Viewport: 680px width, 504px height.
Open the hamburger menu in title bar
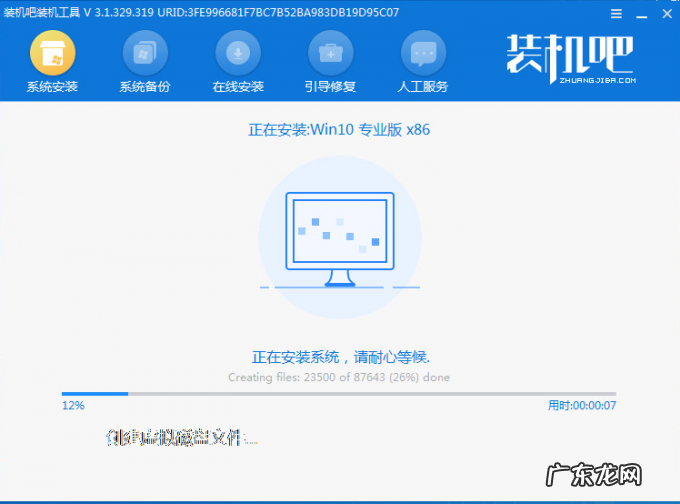coord(616,14)
